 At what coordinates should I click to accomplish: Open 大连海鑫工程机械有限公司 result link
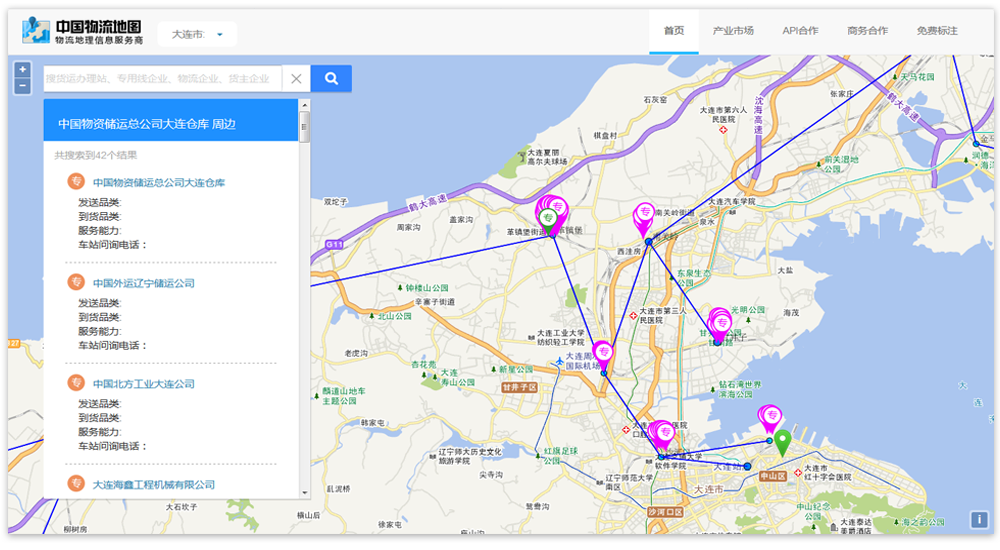[x=154, y=485]
